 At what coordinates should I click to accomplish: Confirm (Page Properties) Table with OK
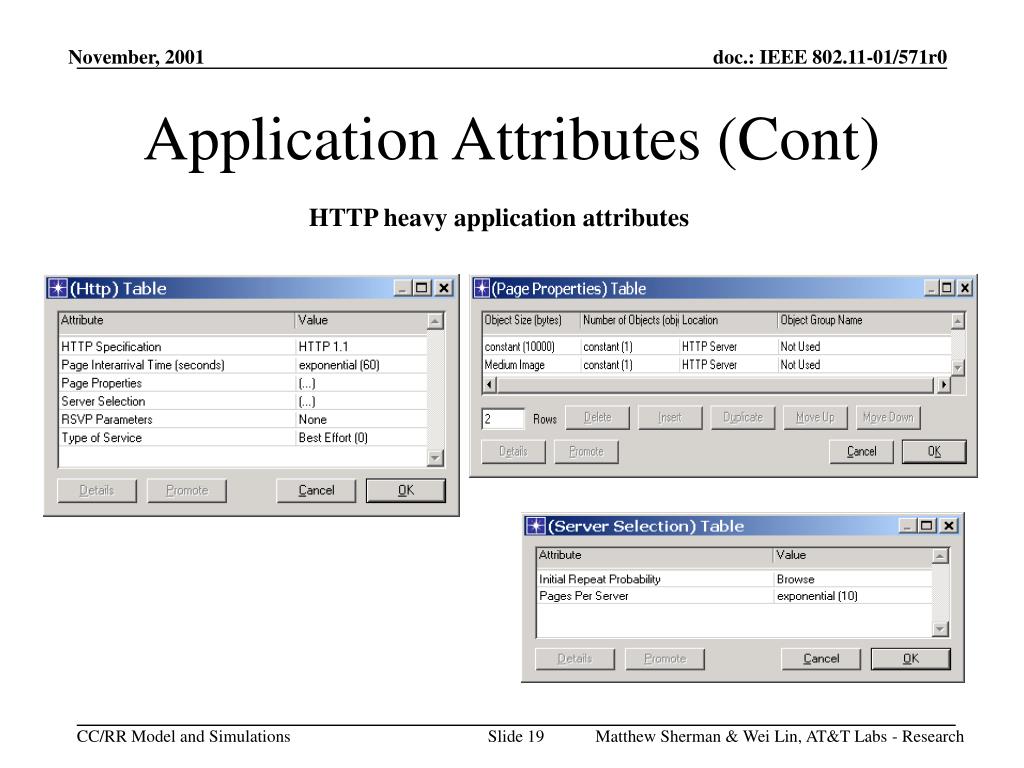tap(934, 451)
